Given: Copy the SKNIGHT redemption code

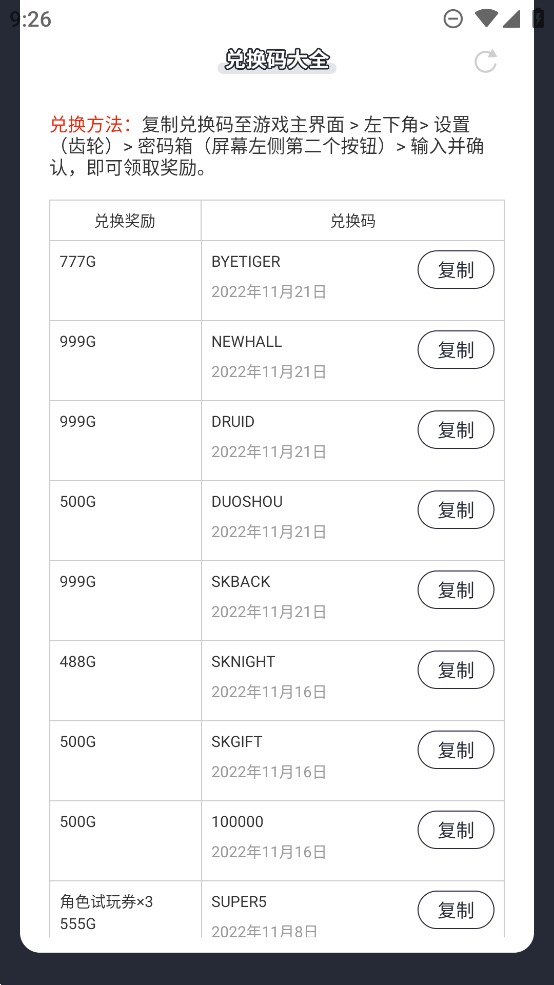Looking at the screenshot, I should 455,670.
